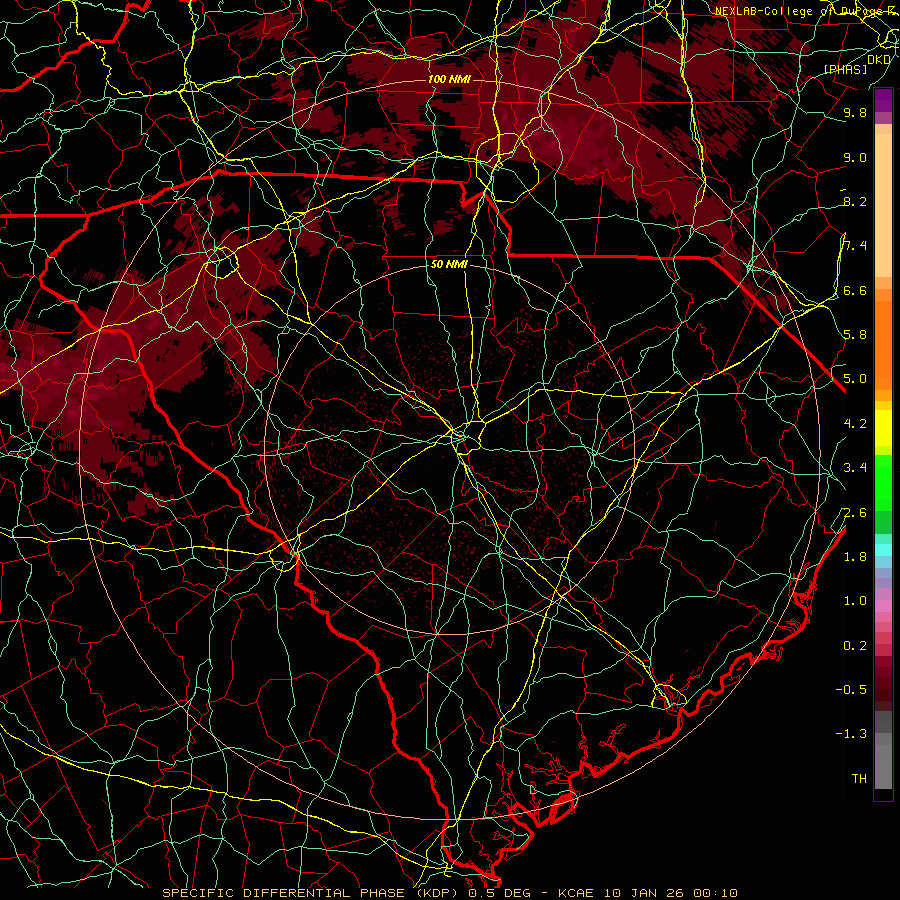The image size is (900, 900).
Task: Click the 100 NMI range ring label
Action: pos(449,79)
